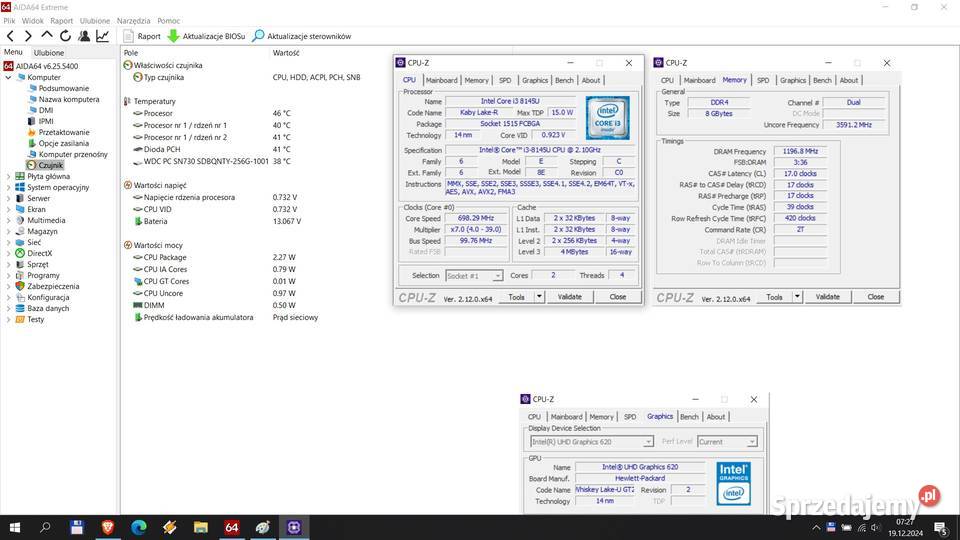The width and height of the screenshot is (960, 540).
Task: Open the Ulubione menu in the menu bar
Action: pyautogui.click(x=95, y=21)
